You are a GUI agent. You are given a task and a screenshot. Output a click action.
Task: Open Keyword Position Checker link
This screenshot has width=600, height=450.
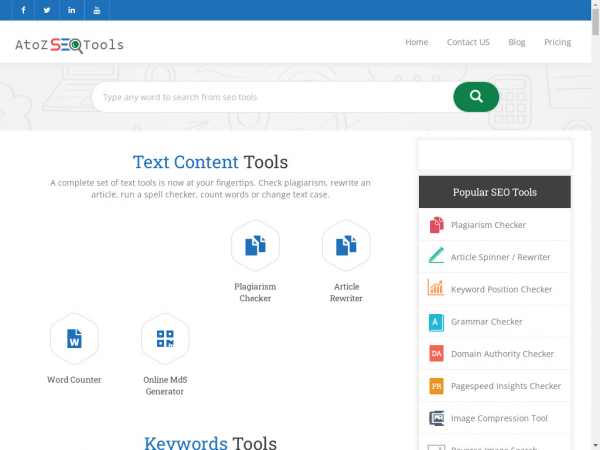click(x=501, y=289)
